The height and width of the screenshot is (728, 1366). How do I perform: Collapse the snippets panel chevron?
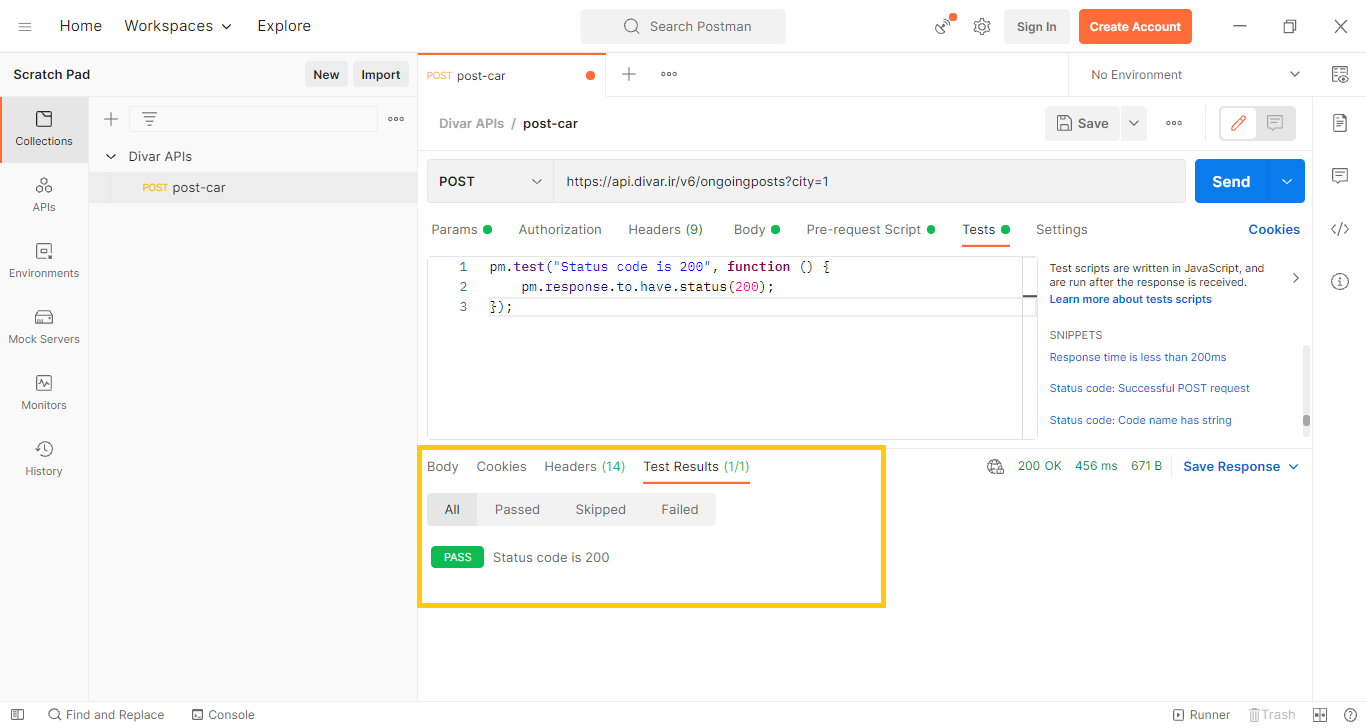click(x=1296, y=278)
